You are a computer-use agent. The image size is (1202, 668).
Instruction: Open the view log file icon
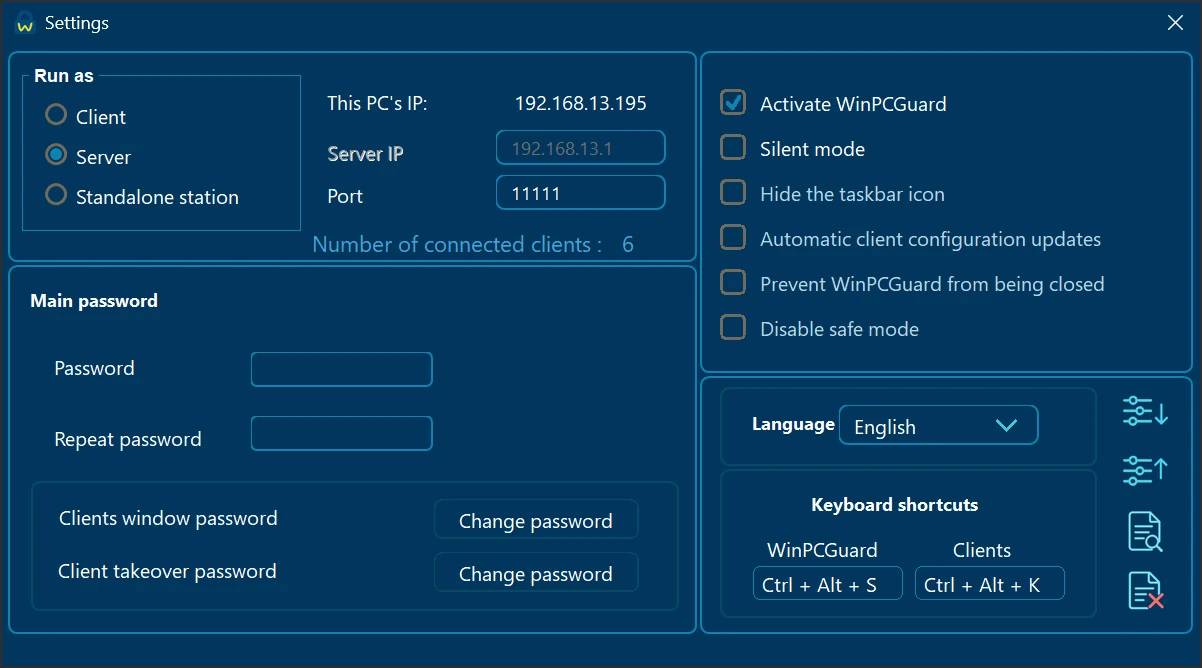tap(1145, 531)
